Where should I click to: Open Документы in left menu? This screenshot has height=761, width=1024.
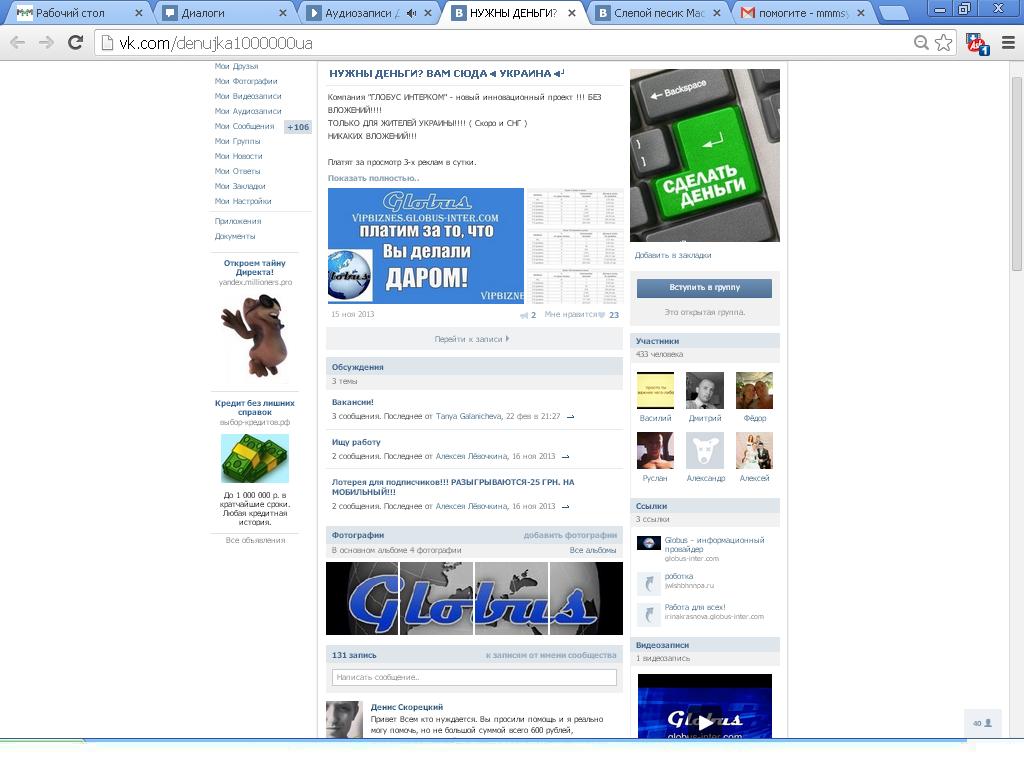pyautogui.click(x=235, y=236)
